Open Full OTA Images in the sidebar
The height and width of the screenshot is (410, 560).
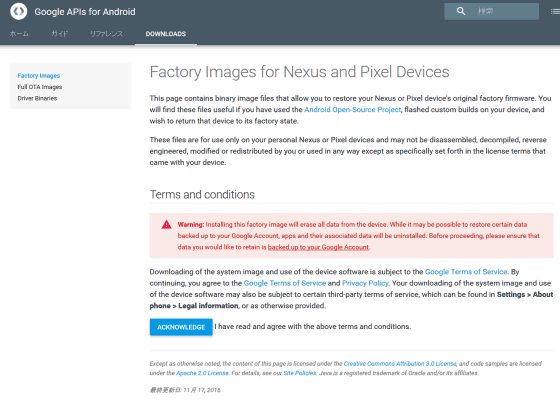point(40,87)
